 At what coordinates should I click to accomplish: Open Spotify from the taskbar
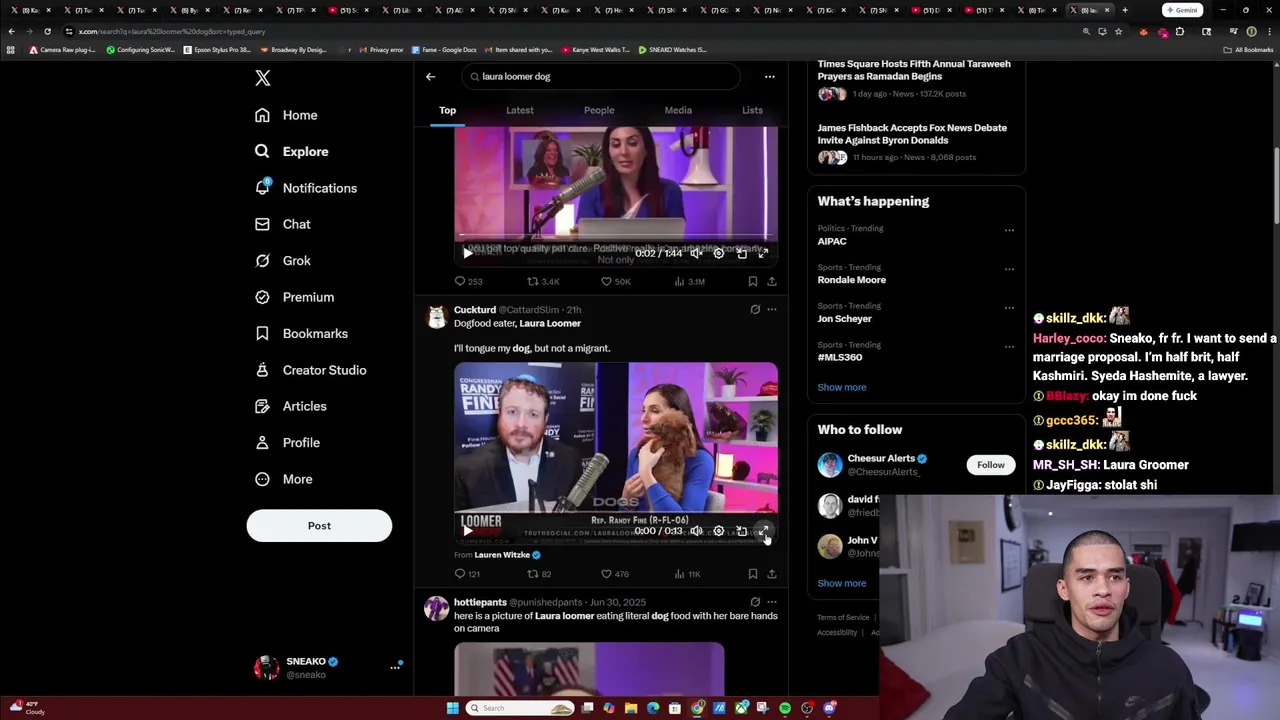(785, 708)
